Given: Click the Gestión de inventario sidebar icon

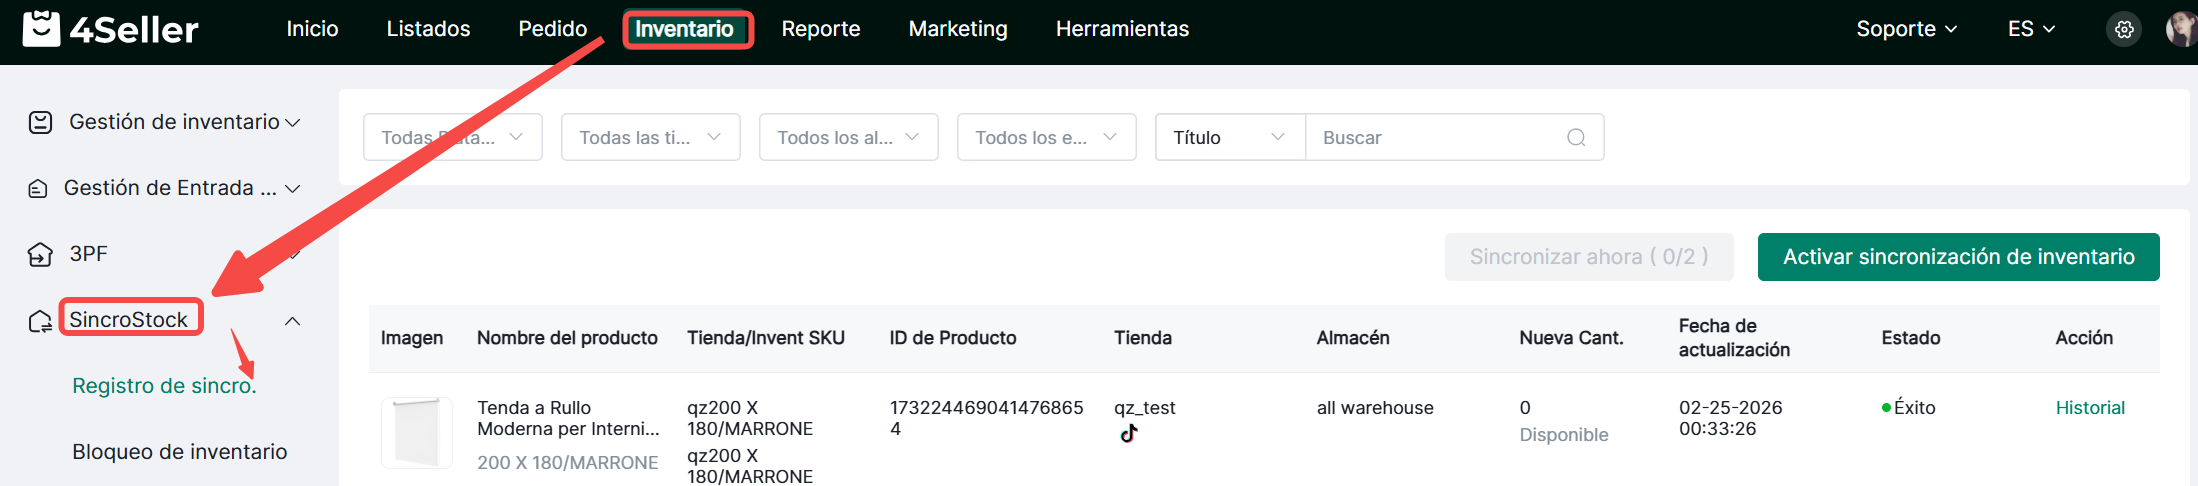Looking at the screenshot, I should click(x=40, y=122).
